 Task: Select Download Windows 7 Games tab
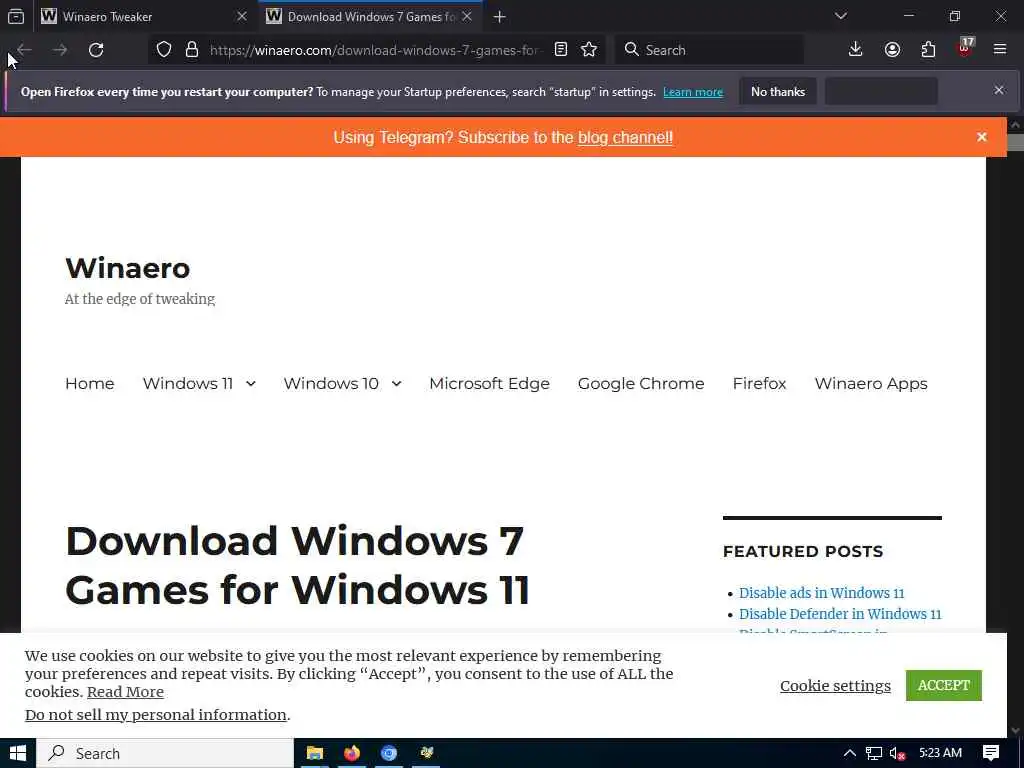(x=370, y=16)
